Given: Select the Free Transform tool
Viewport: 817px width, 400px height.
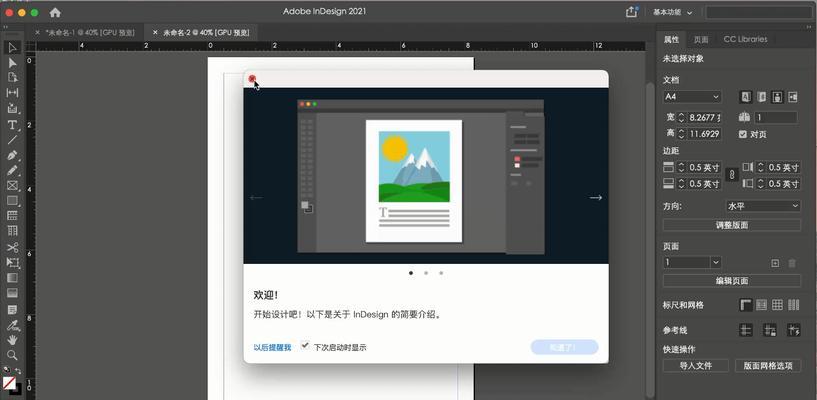Looking at the screenshot, I should (13, 262).
